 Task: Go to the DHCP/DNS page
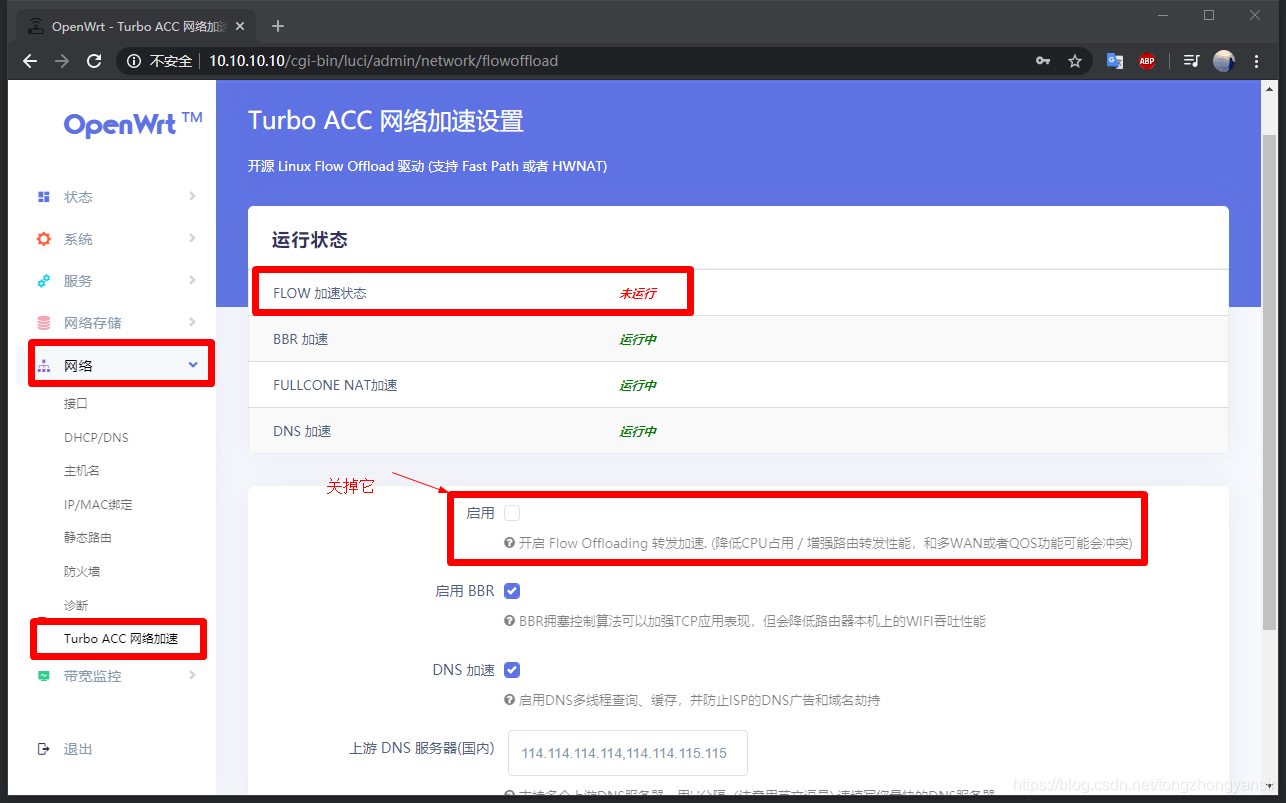[x=96, y=438]
